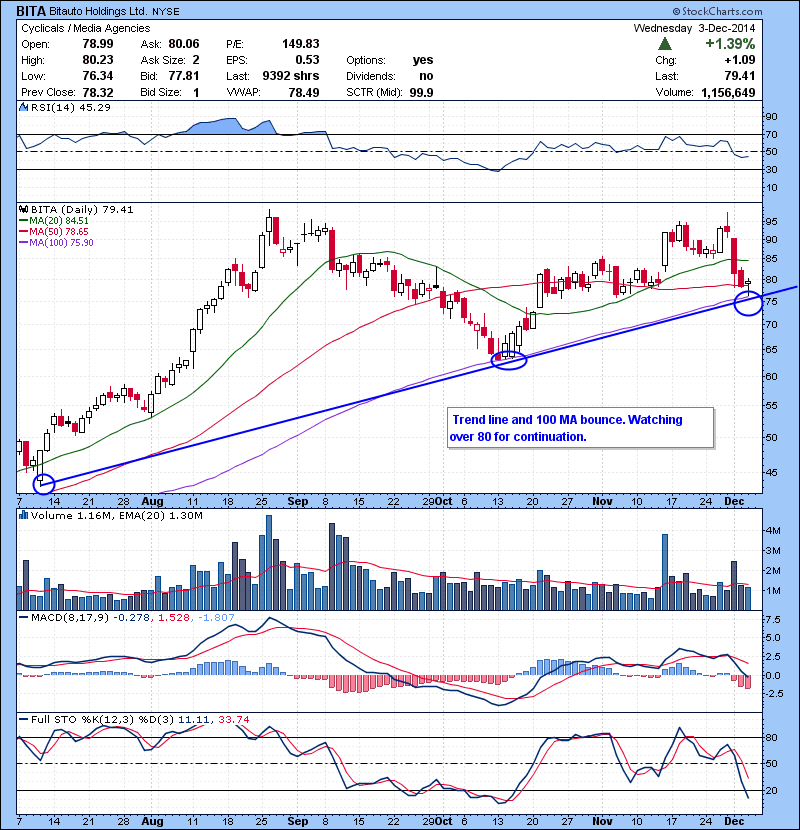This screenshot has width=800, height=830.
Task: Click the Ask price 80.06
Action: tap(184, 44)
